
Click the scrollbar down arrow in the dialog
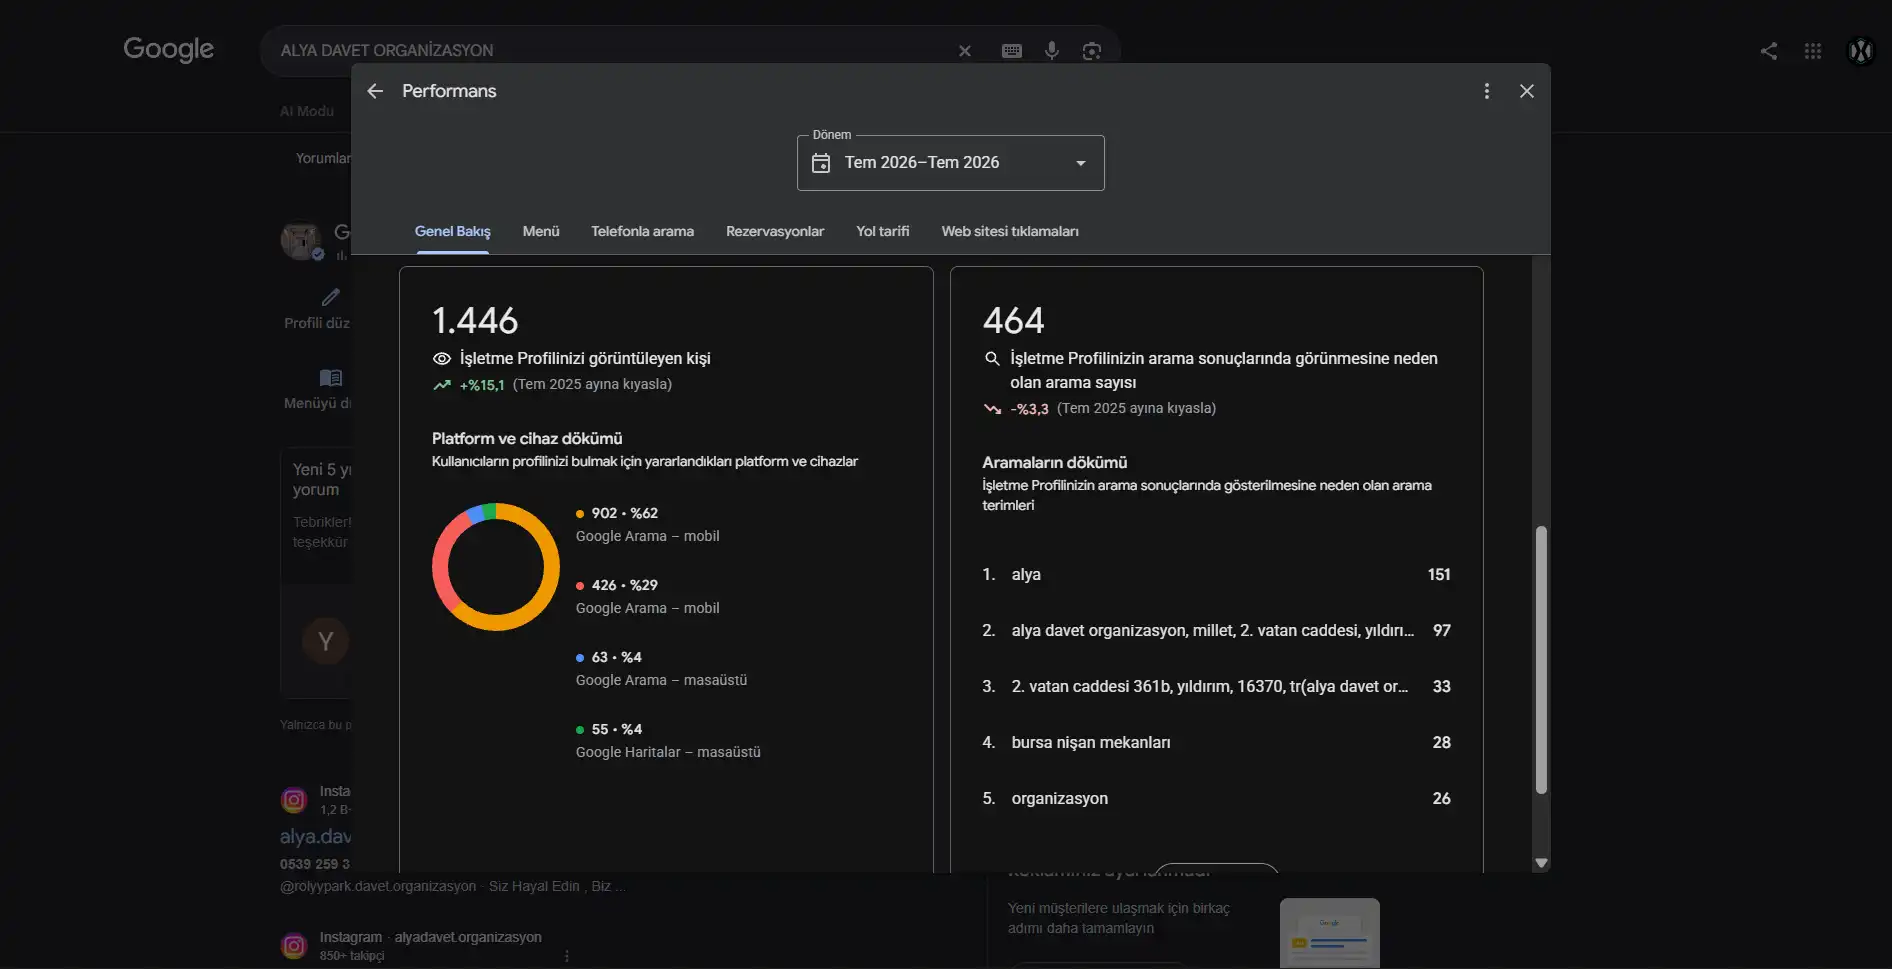(1541, 863)
